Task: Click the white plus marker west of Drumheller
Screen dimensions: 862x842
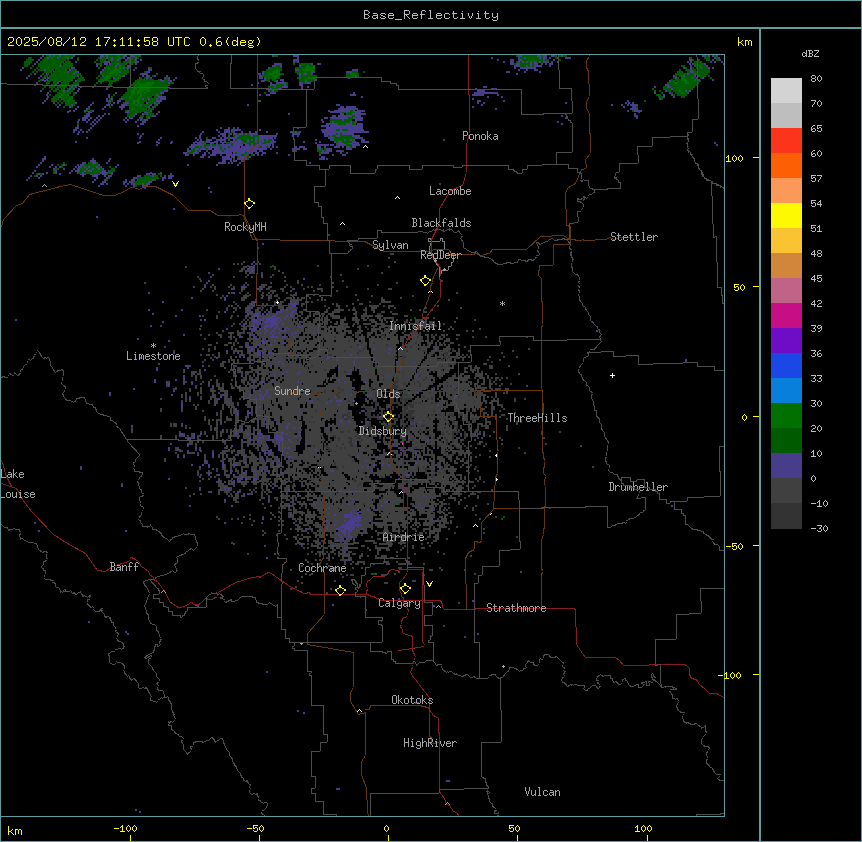Action: tap(612, 375)
